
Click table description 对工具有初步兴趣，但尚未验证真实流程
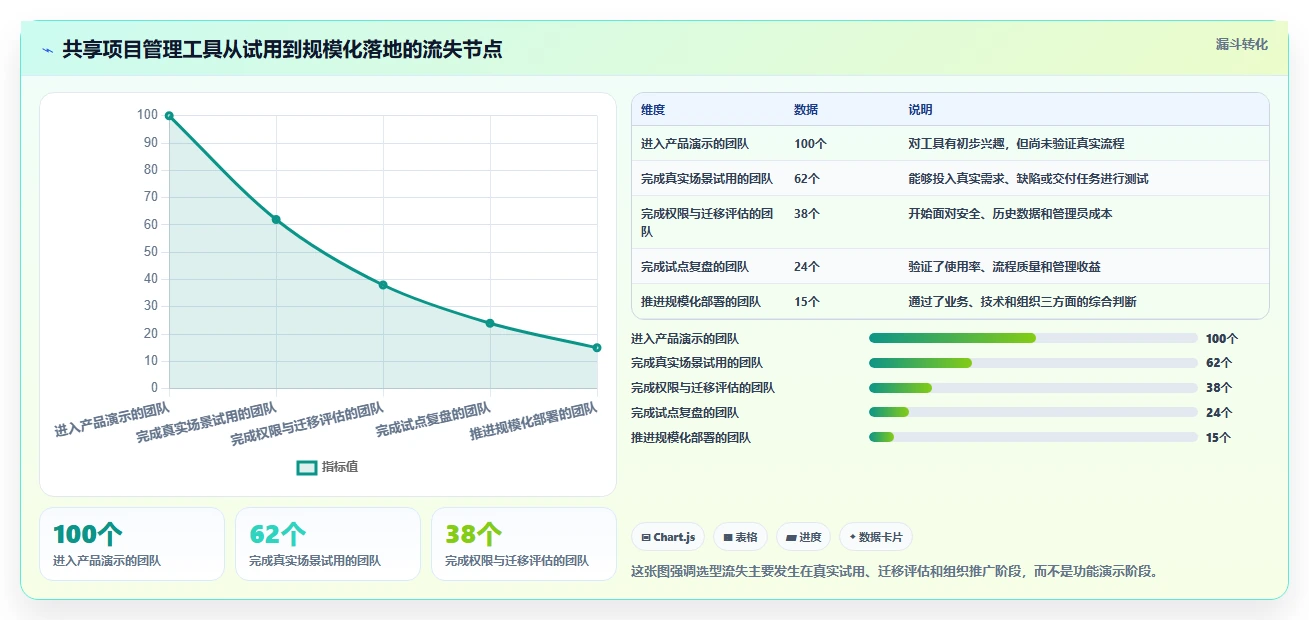coord(1016,144)
